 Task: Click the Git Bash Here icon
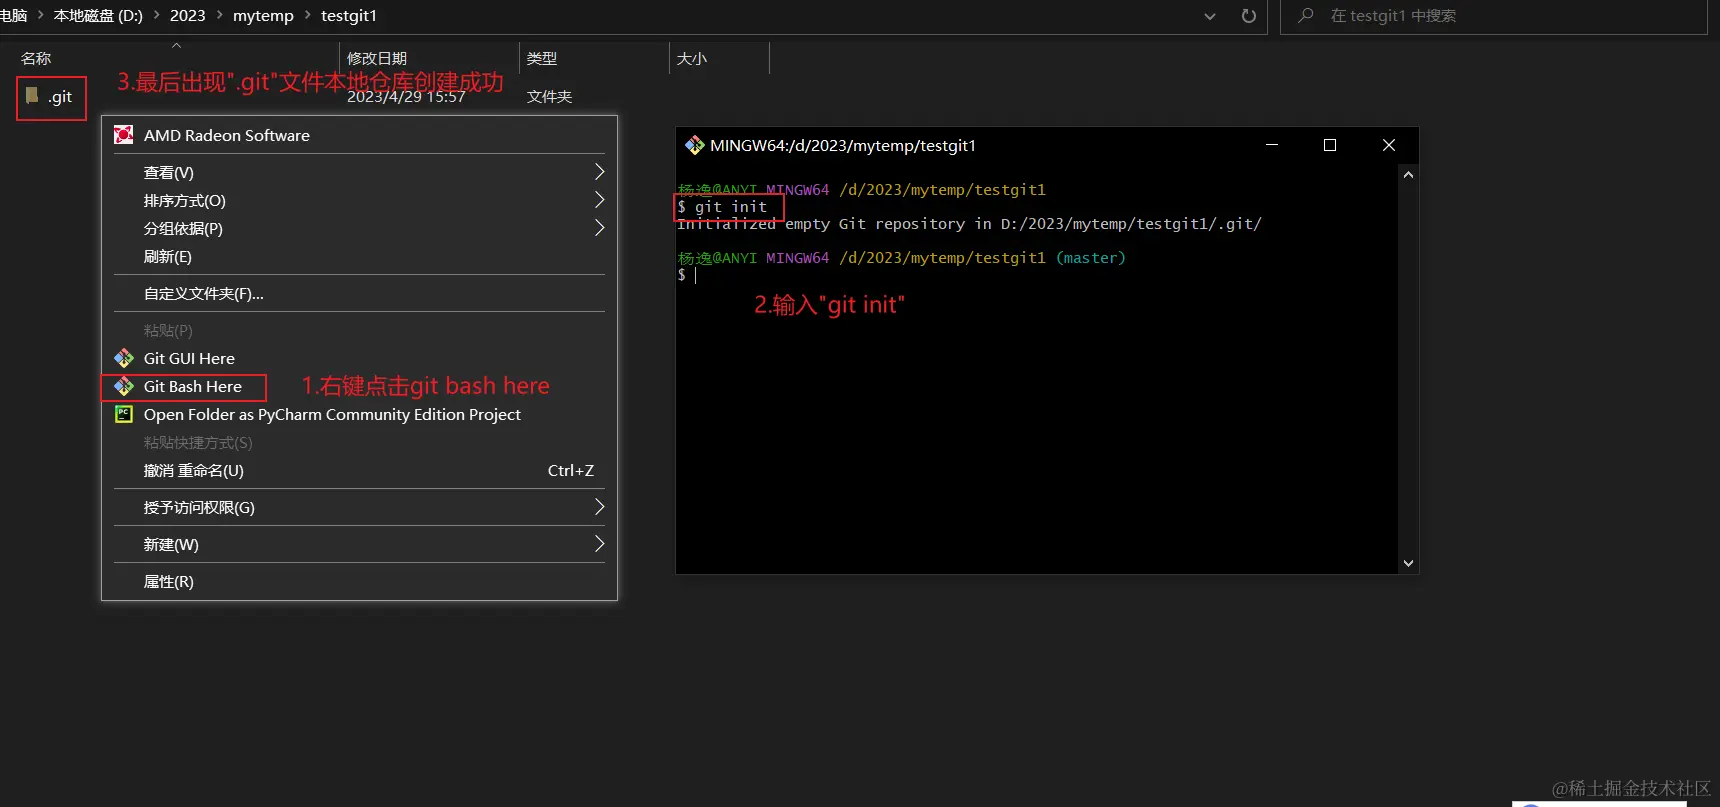tap(124, 386)
